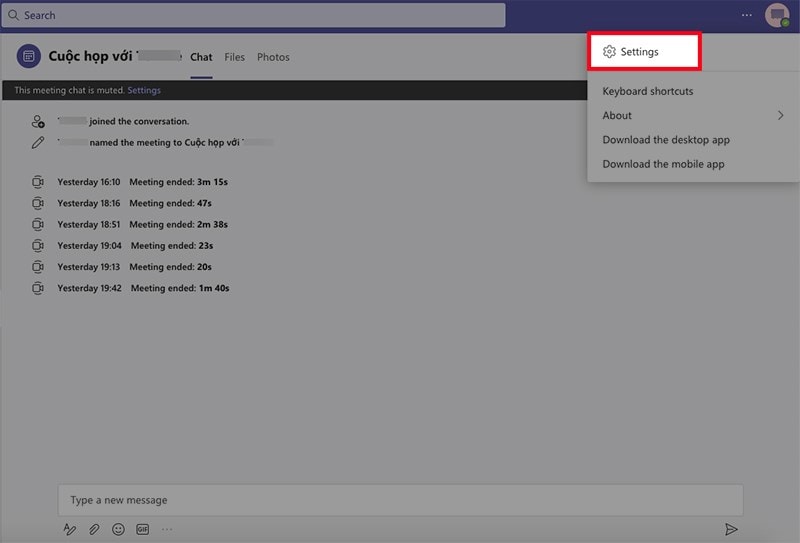800x543 pixels.
Task: Open more messaging options ellipsis
Action: (x=167, y=529)
